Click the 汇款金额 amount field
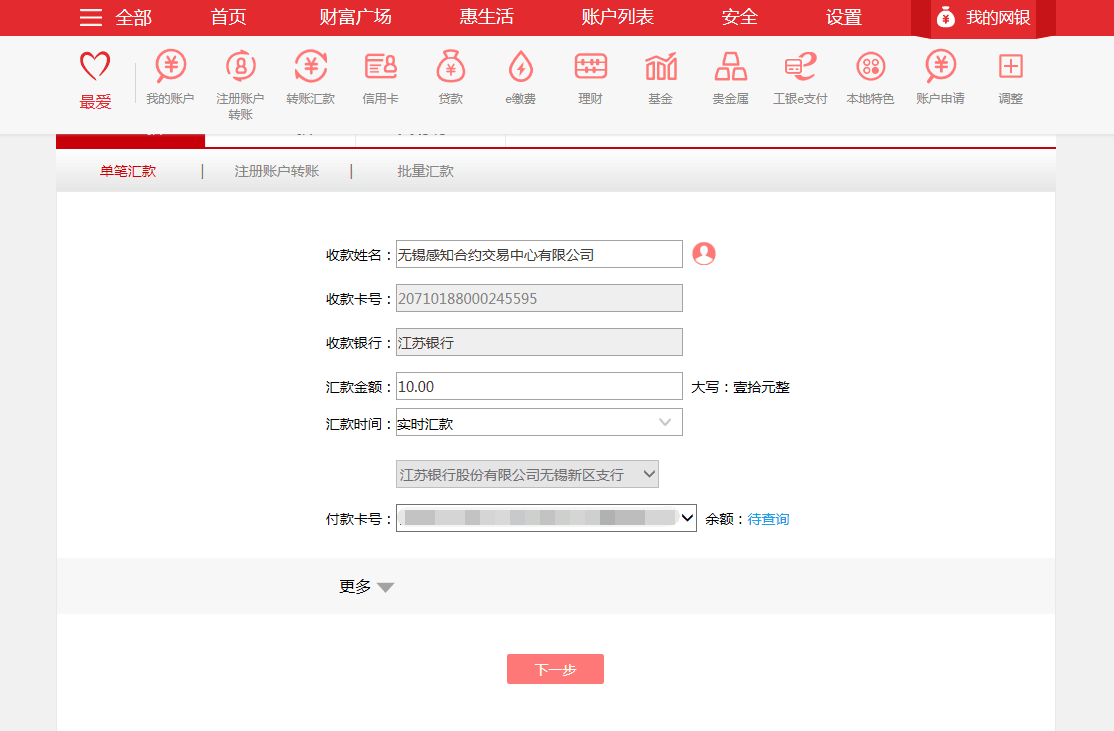 coord(539,386)
